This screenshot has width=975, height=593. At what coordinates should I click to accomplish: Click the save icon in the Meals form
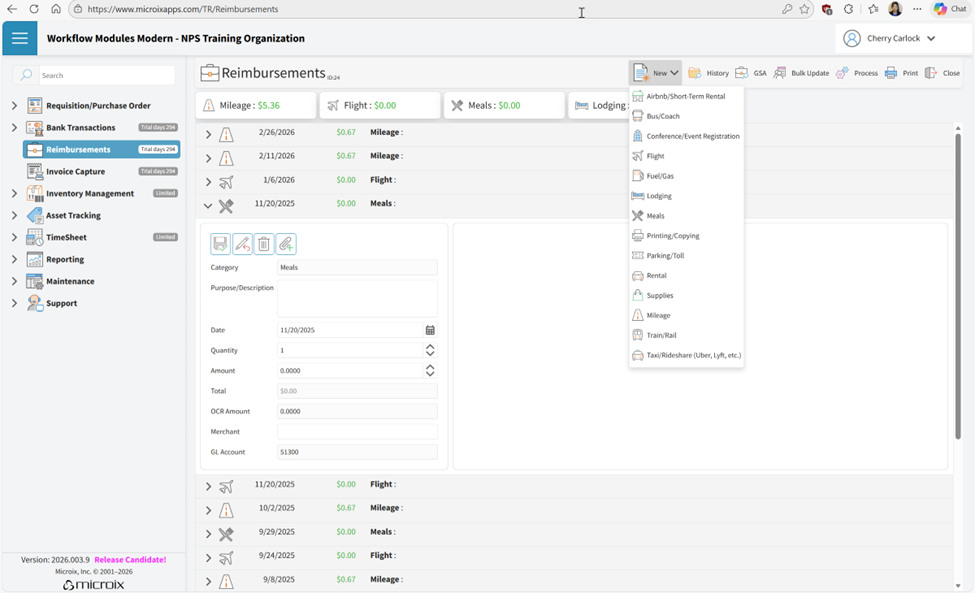click(220, 244)
